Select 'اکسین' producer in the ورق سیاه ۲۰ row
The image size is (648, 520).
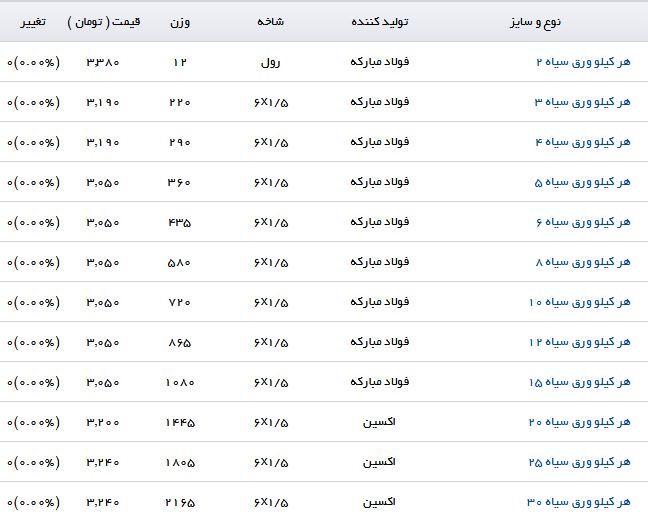[x=379, y=422]
